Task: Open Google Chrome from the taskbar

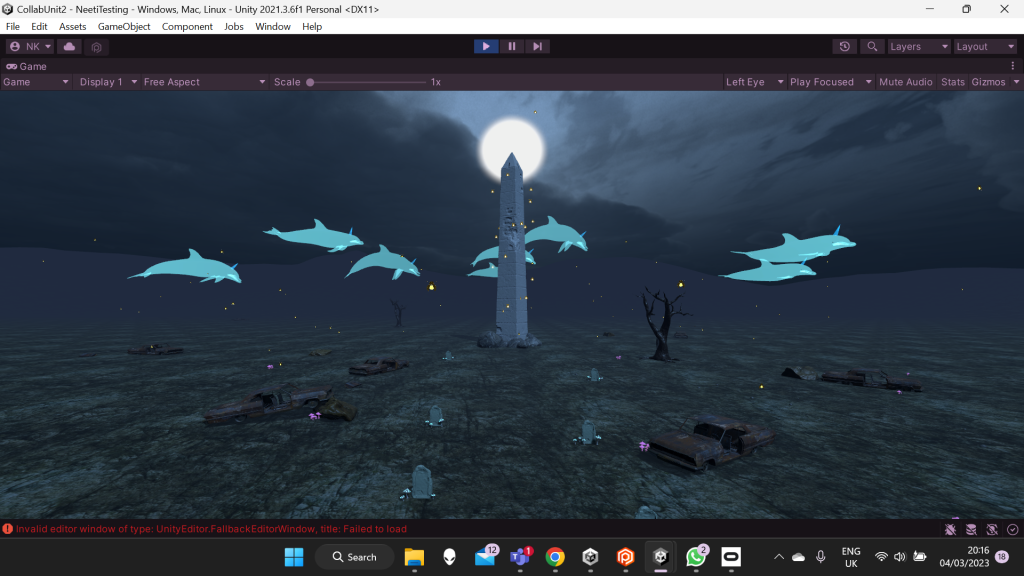Action: tap(555, 557)
